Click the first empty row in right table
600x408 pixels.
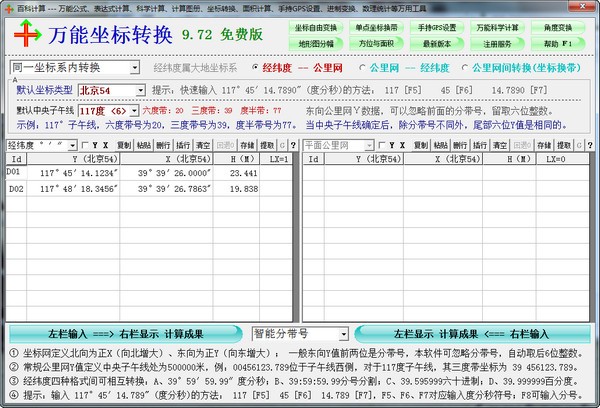(x=446, y=173)
